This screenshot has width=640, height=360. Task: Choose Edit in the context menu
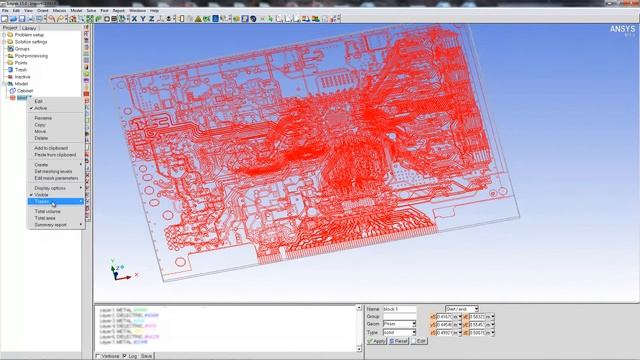pyautogui.click(x=38, y=101)
